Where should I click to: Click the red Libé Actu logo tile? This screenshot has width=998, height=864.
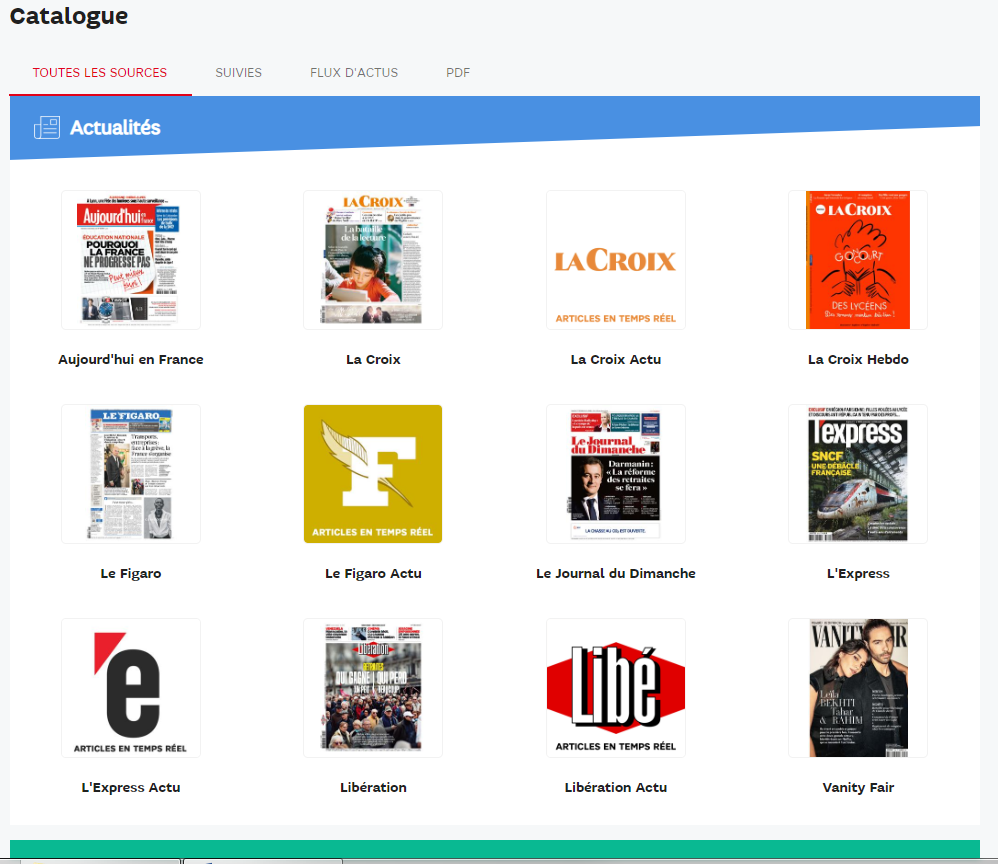click(x=615, y=687)
